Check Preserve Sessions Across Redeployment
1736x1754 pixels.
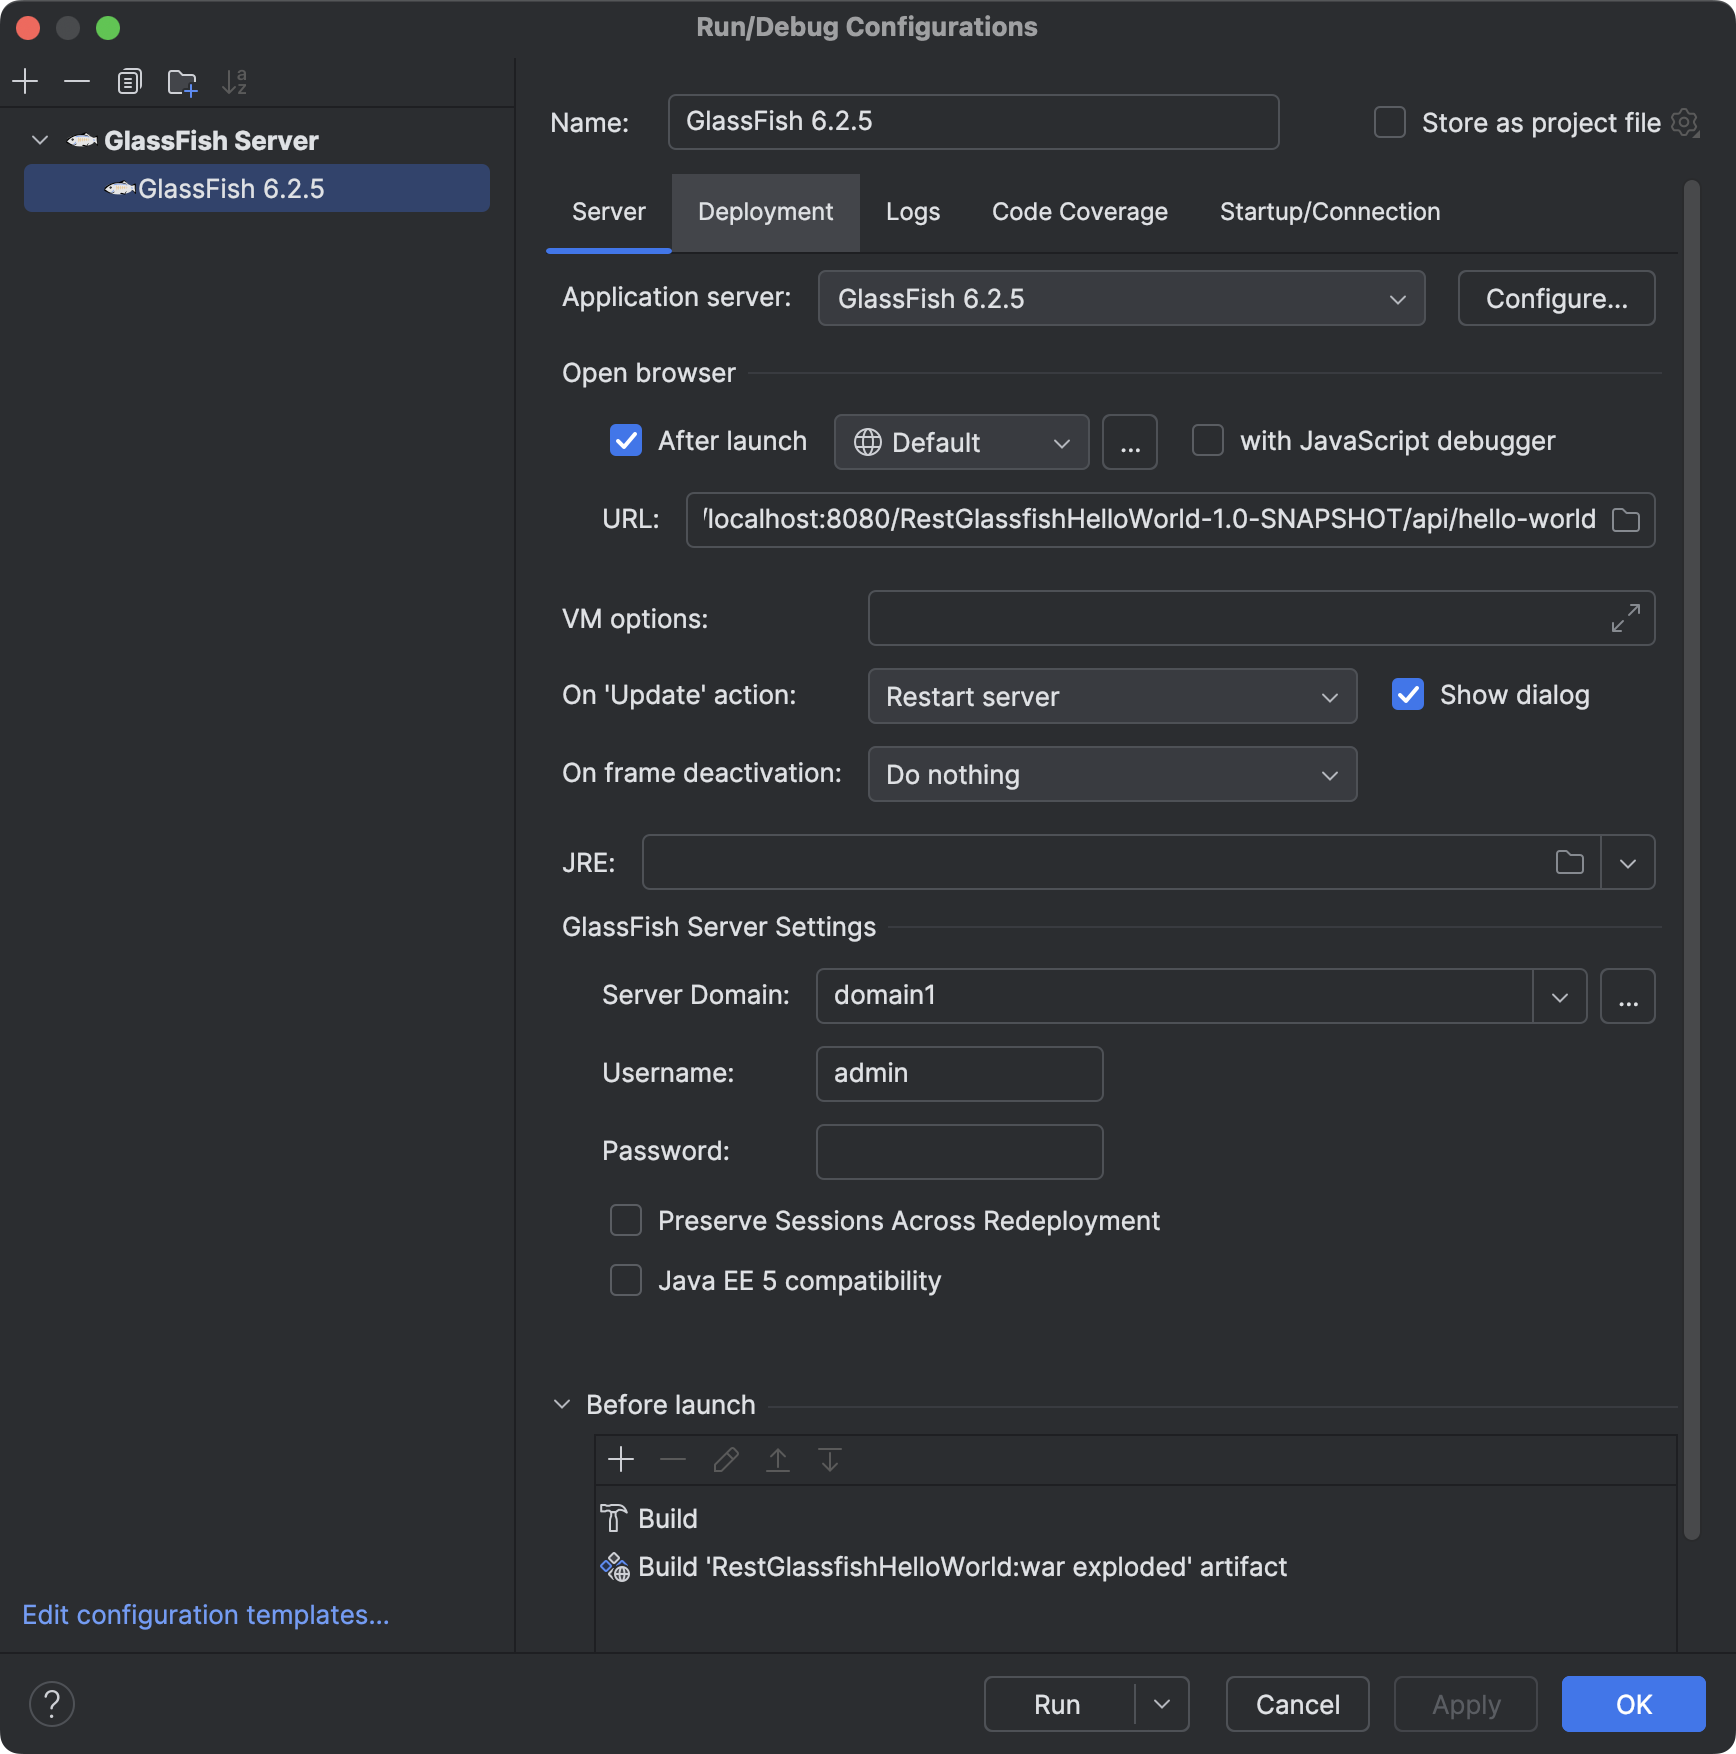625,1219
